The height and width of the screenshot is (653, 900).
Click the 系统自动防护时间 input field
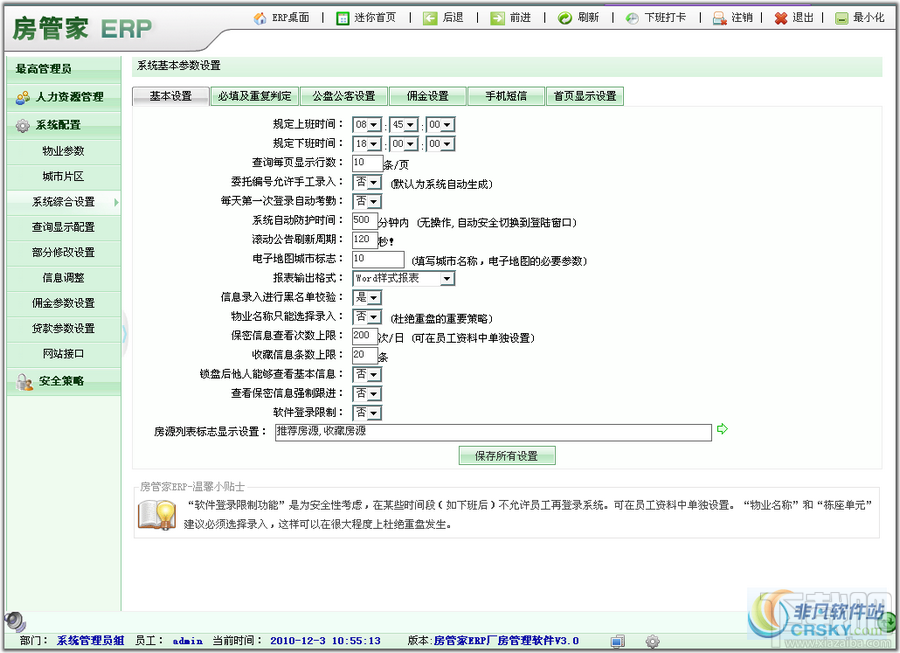364,220
